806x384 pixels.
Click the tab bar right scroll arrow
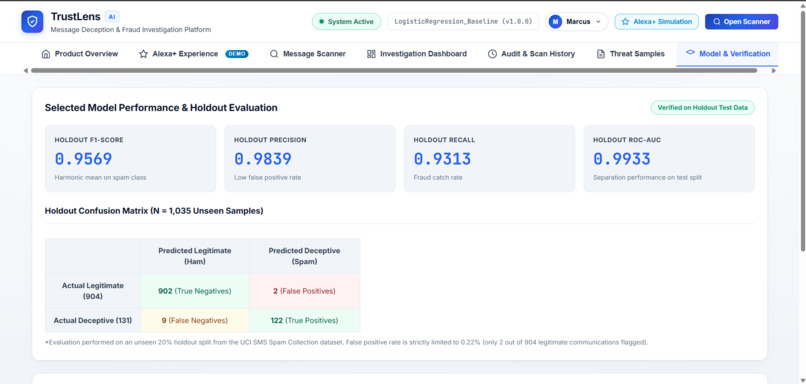click(774, 70)
